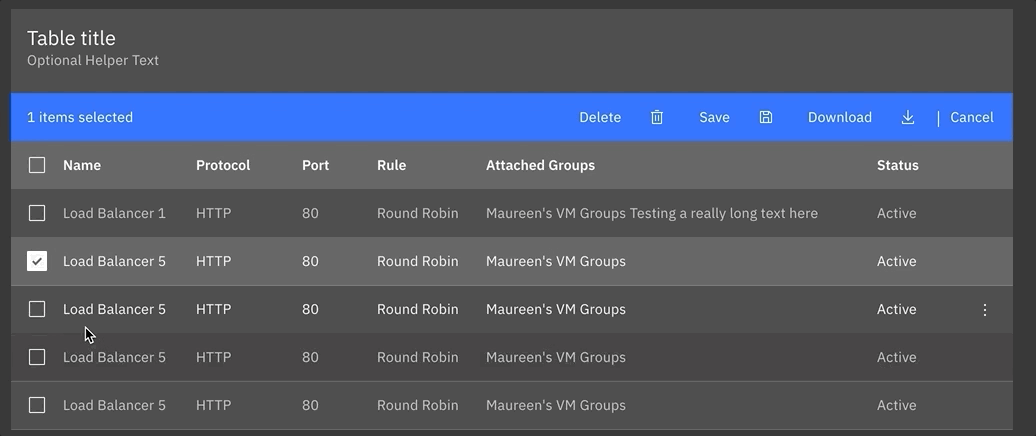The image size is (1036, 436).
Task: Toggle the select-all checkbox in the header row
Action: click(37, 165)
